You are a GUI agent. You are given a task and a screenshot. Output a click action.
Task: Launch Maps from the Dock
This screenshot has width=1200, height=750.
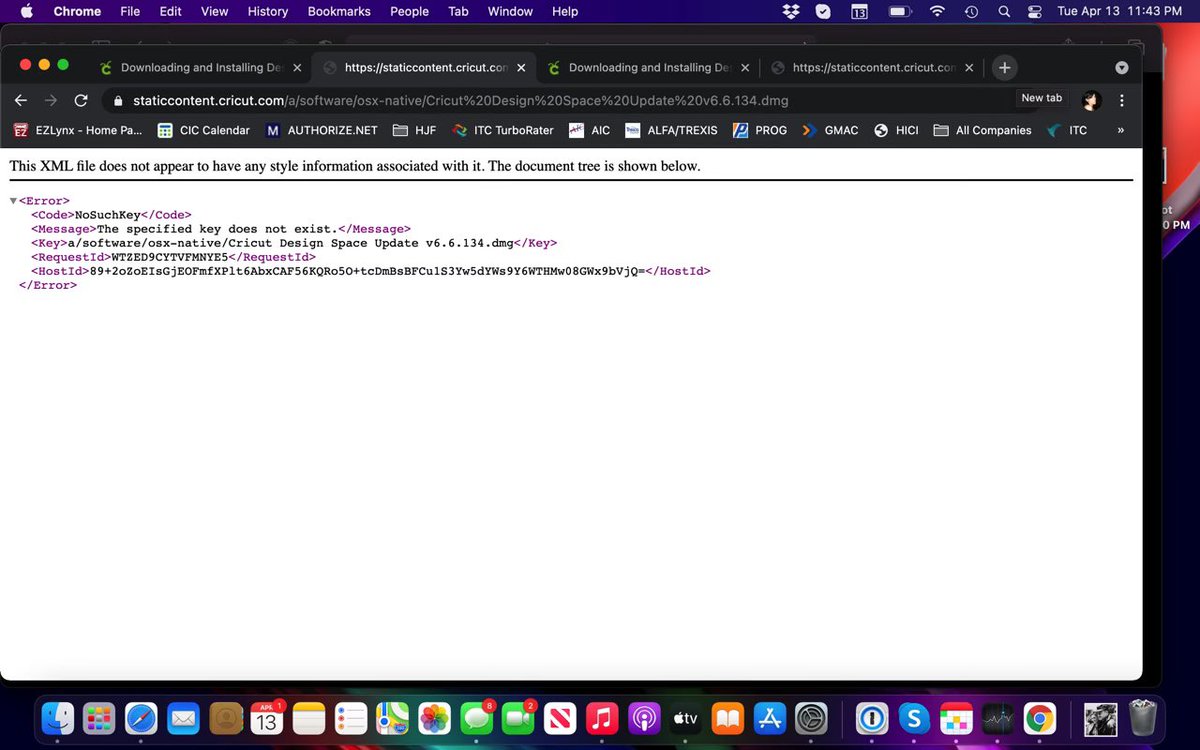click(x=391, y=718)
